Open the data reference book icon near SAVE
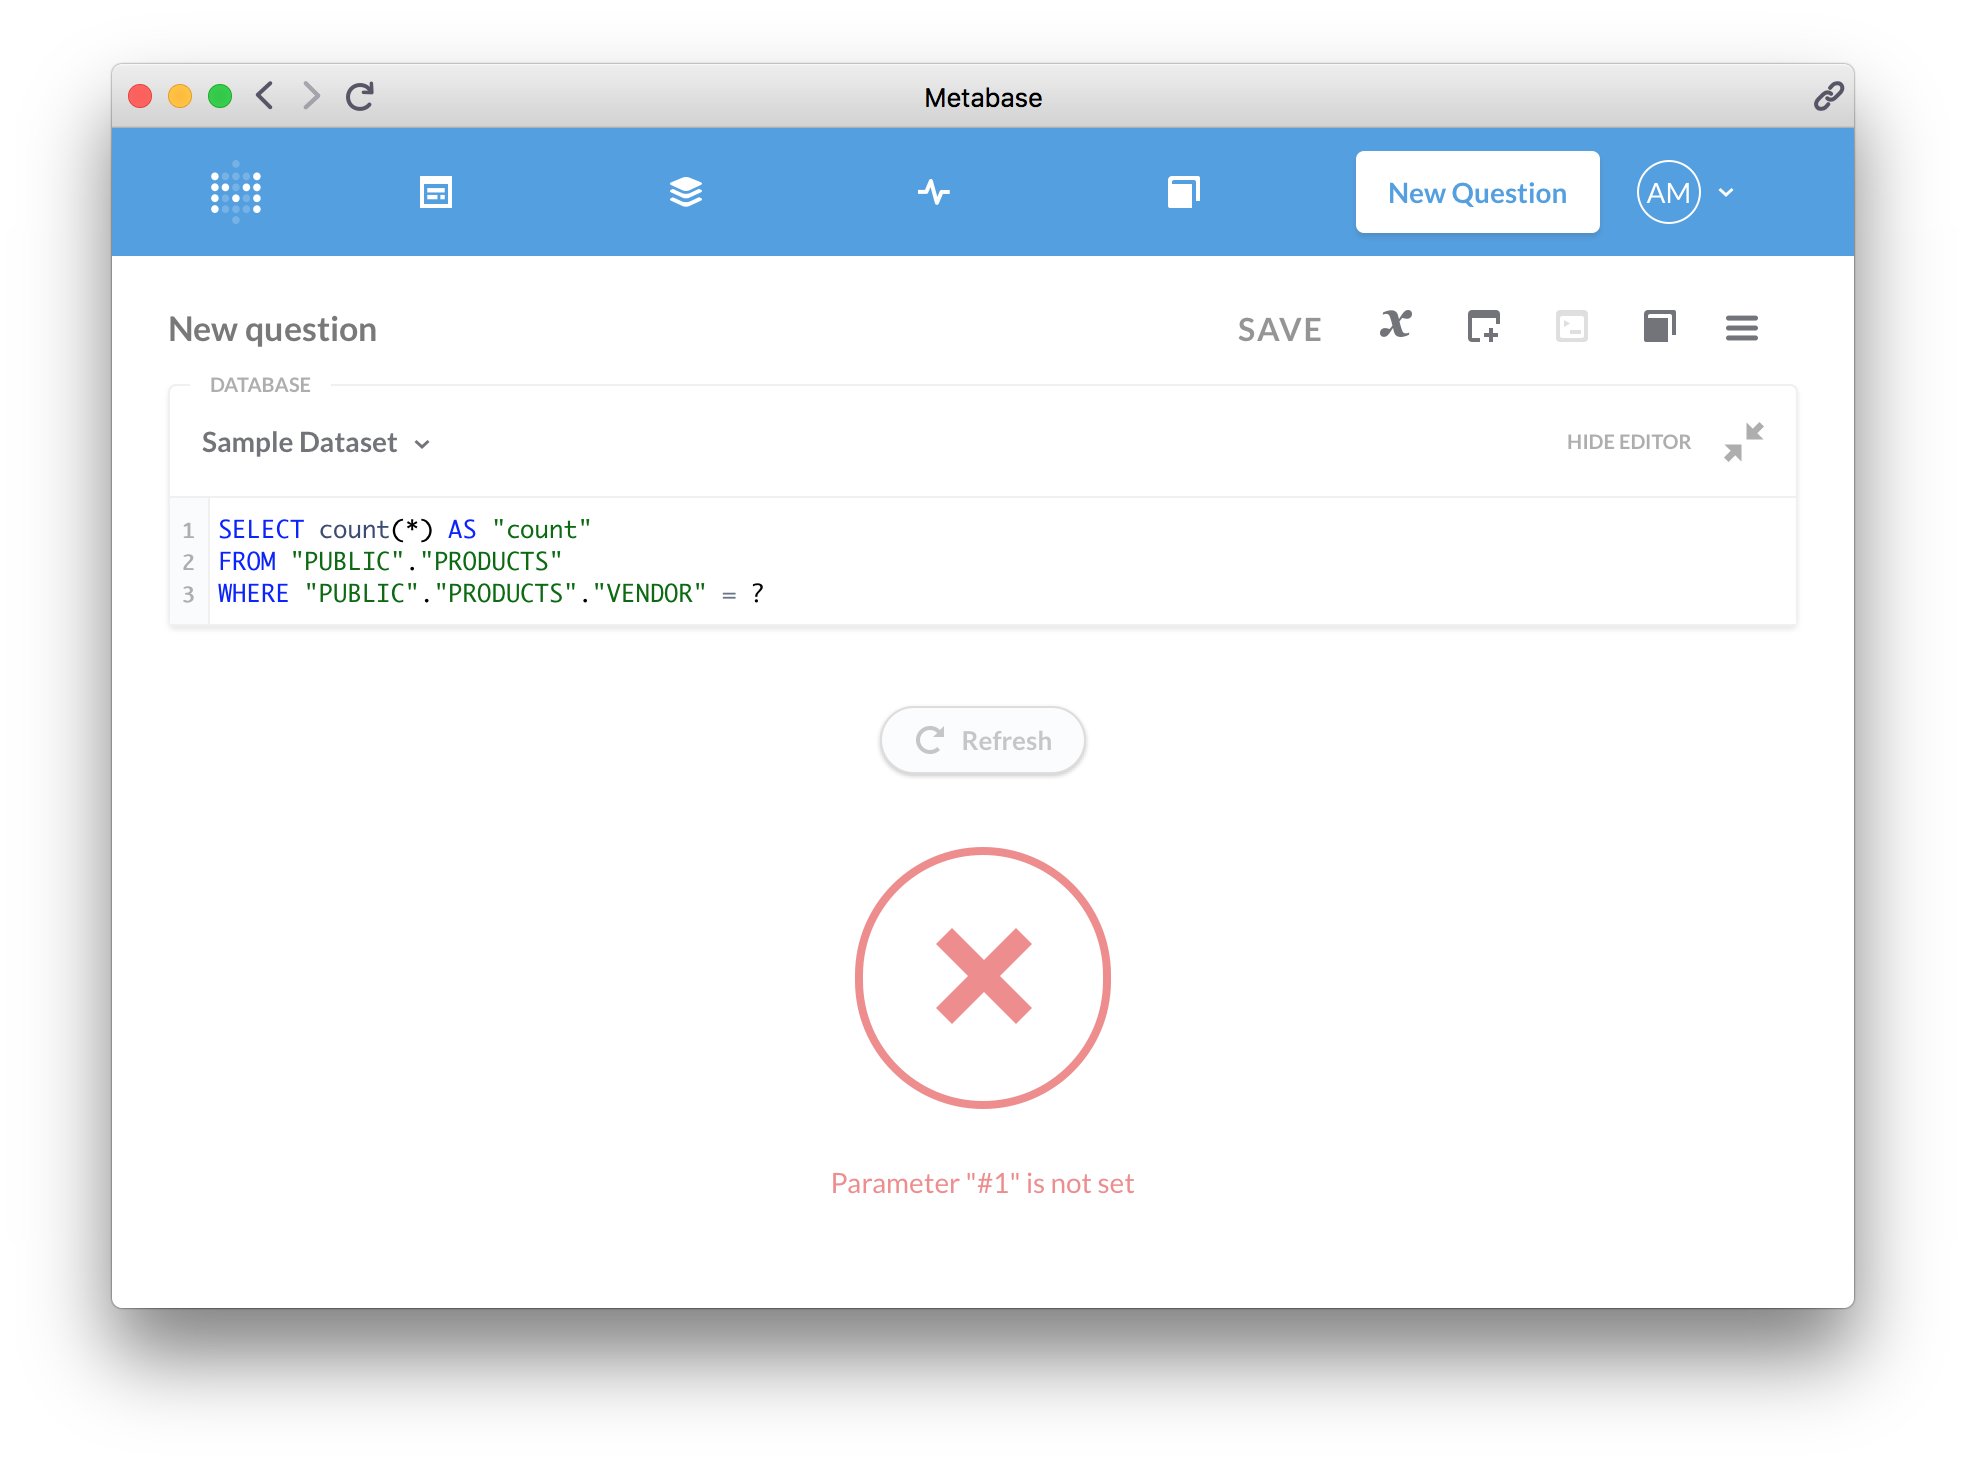1966x1468 pixels. (1658, 327)
